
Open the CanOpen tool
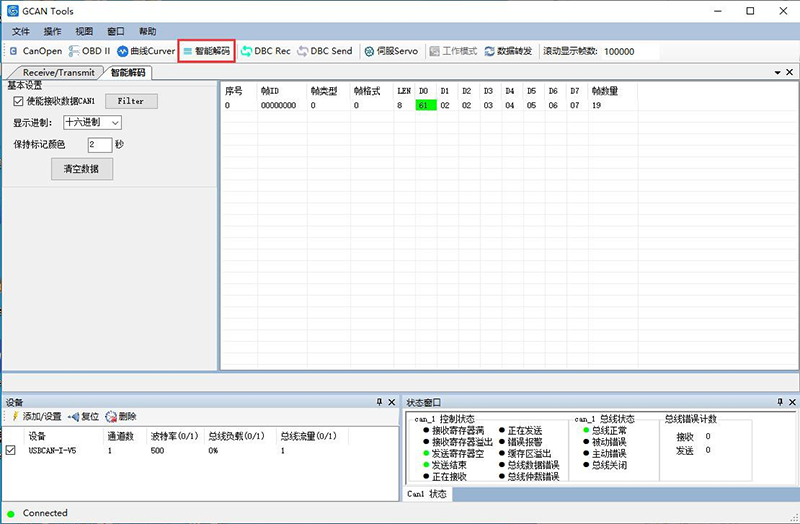click(36, 51)
